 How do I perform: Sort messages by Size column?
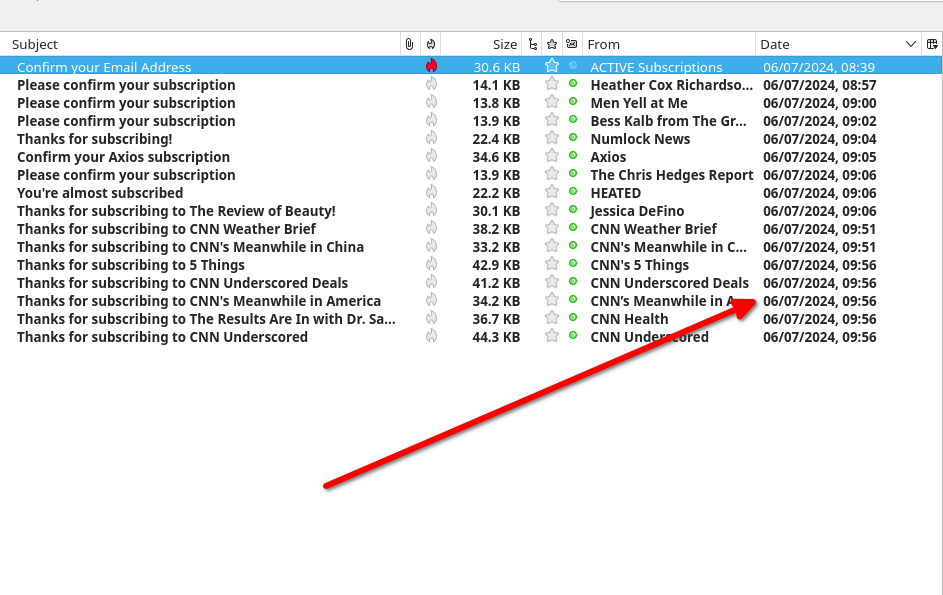point(505,45)
